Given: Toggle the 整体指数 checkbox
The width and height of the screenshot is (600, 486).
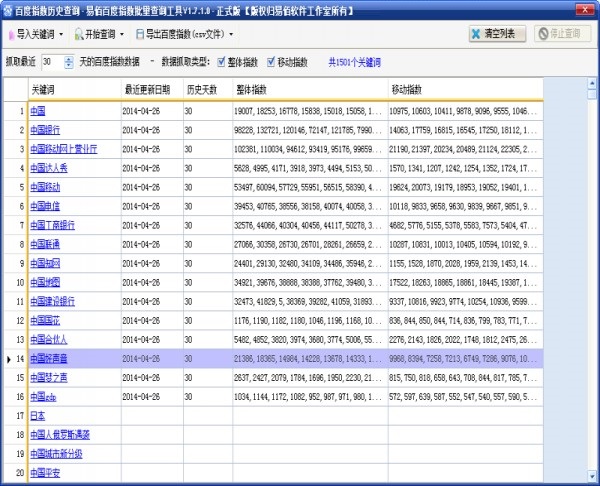Looking at the screenshot, I should [221, 62].
